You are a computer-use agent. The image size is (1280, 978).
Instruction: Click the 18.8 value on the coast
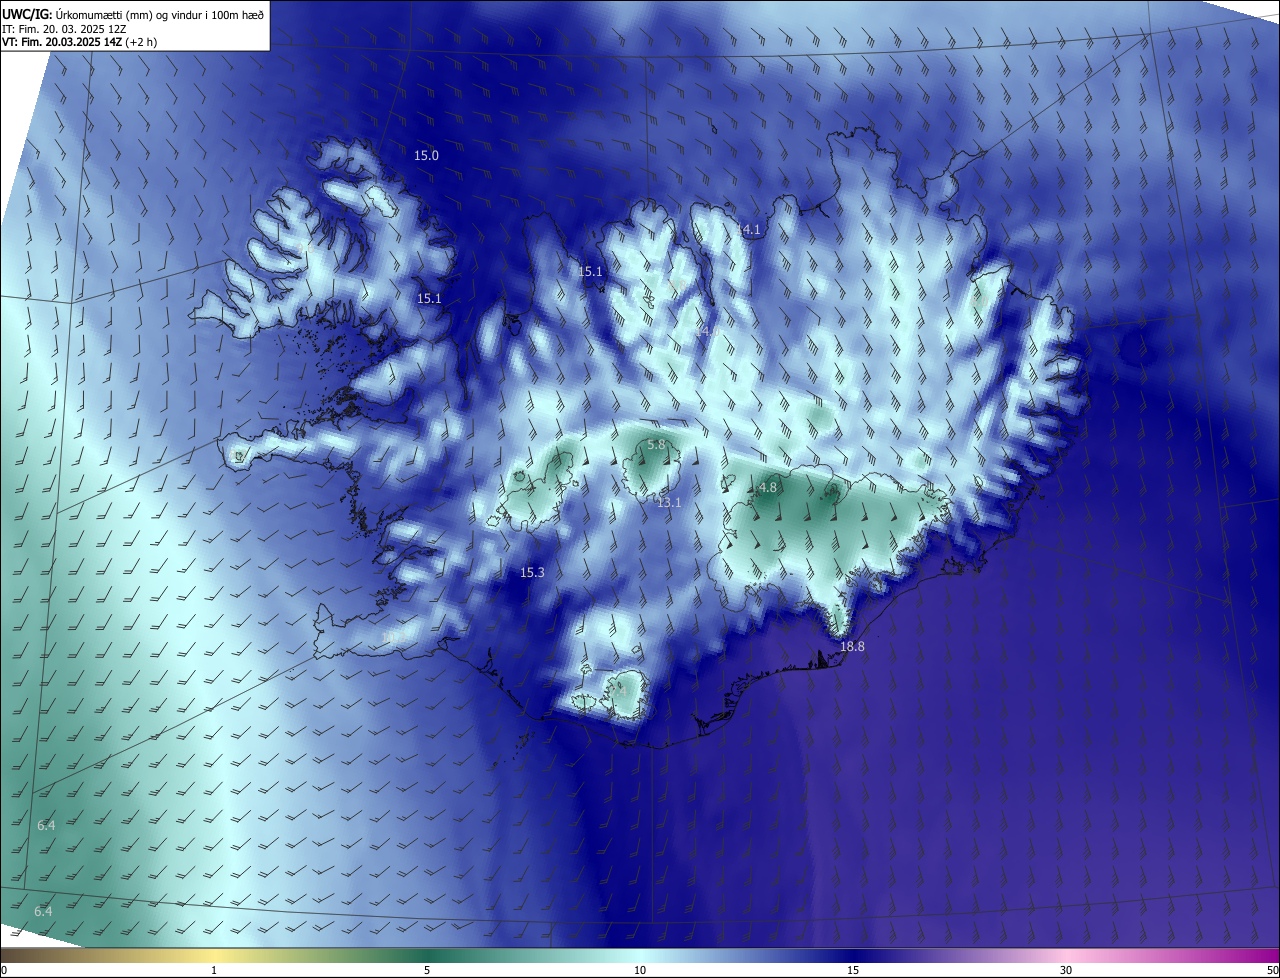(852, 646)
